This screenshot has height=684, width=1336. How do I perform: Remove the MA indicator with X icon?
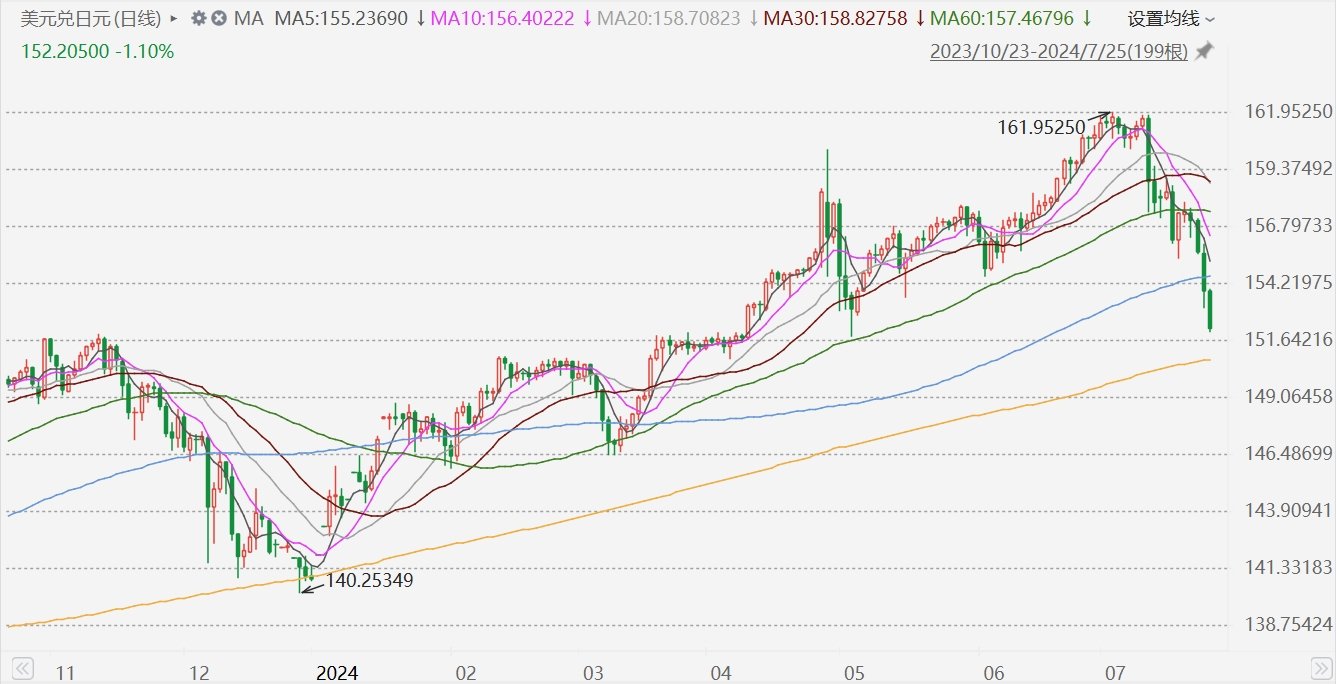click(x=218, y=18)
